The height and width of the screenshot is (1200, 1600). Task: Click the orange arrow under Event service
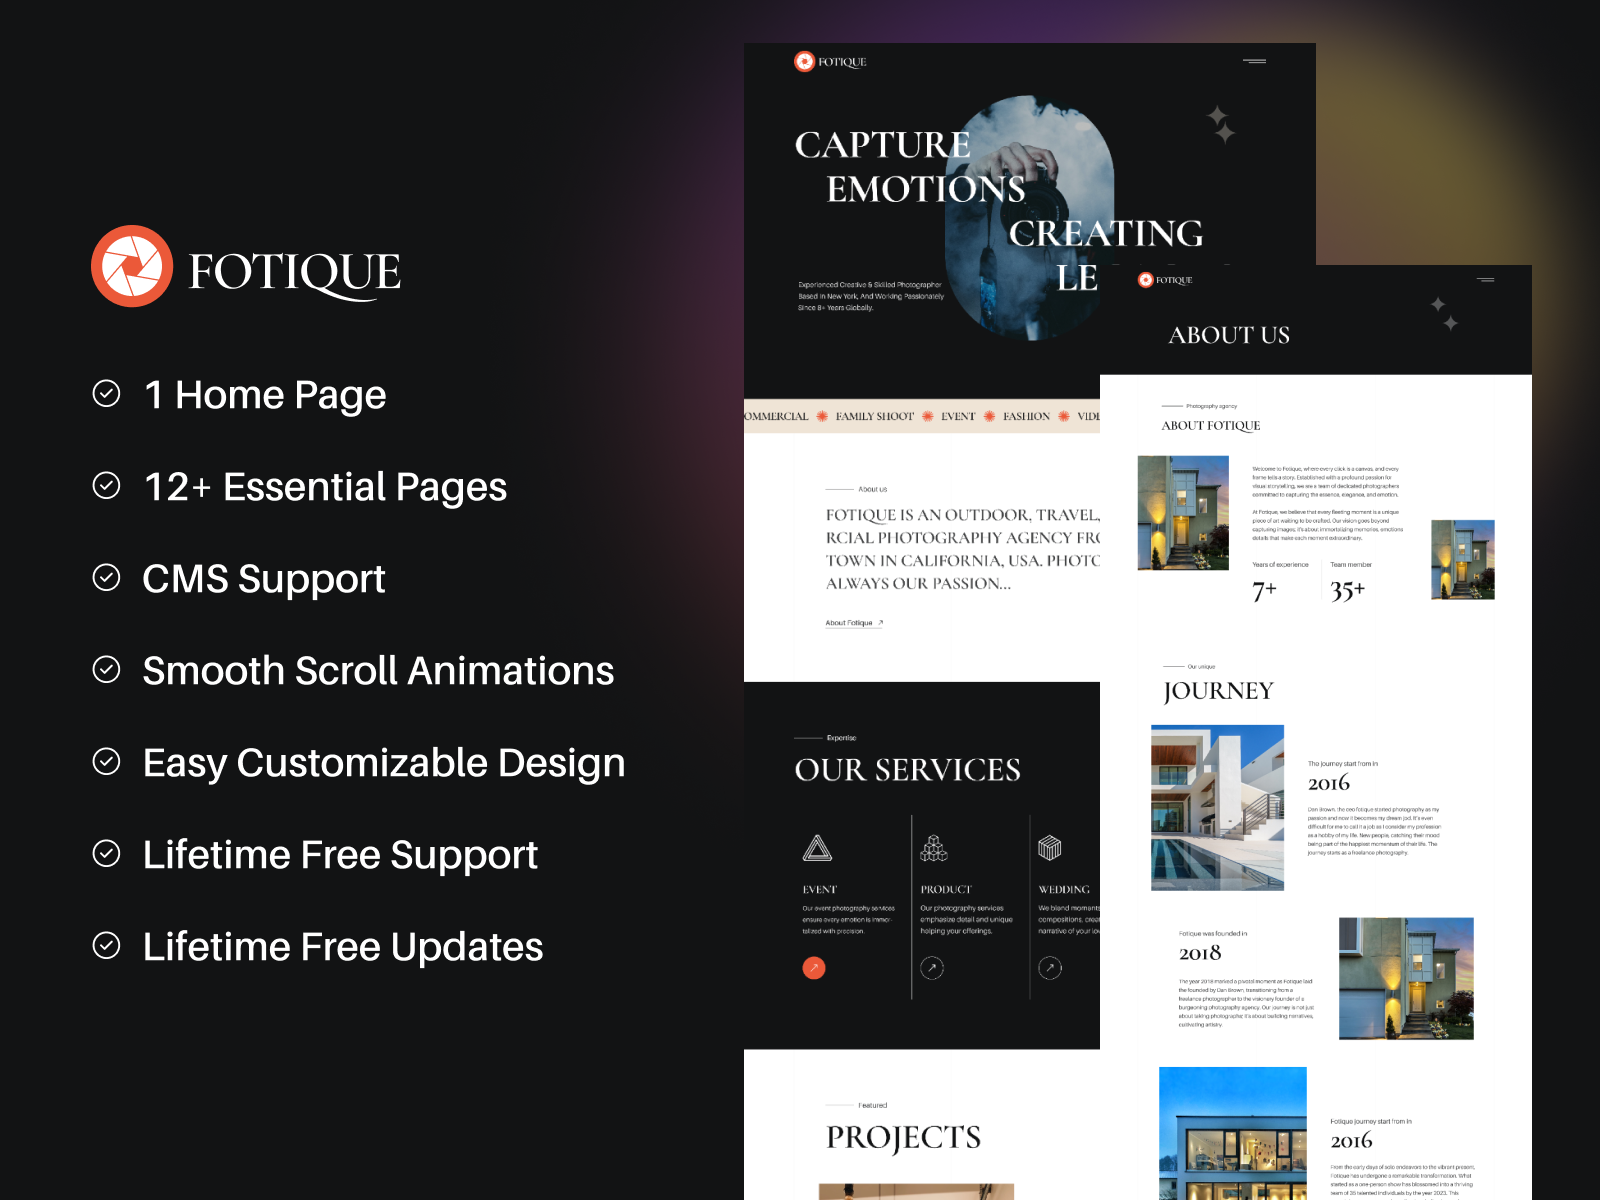[814, 968]
